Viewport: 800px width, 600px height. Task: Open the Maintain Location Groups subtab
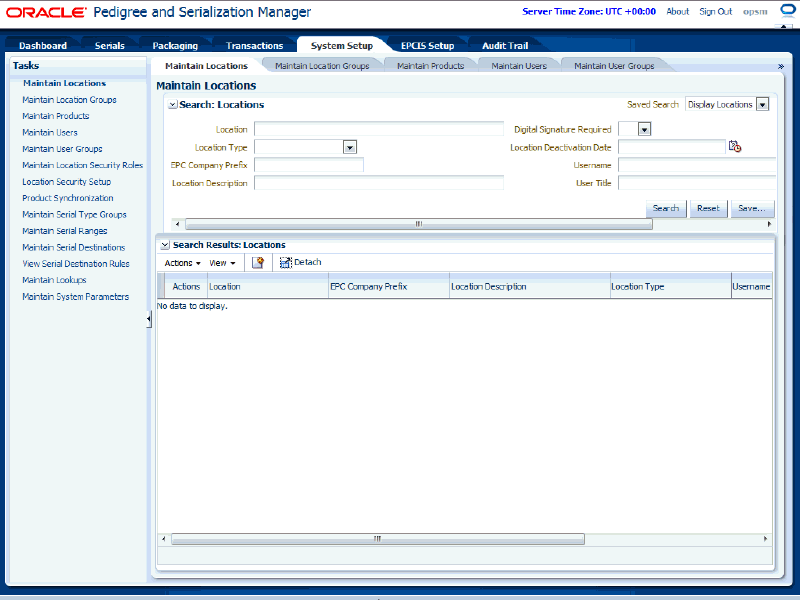click(x=322, y=66)
